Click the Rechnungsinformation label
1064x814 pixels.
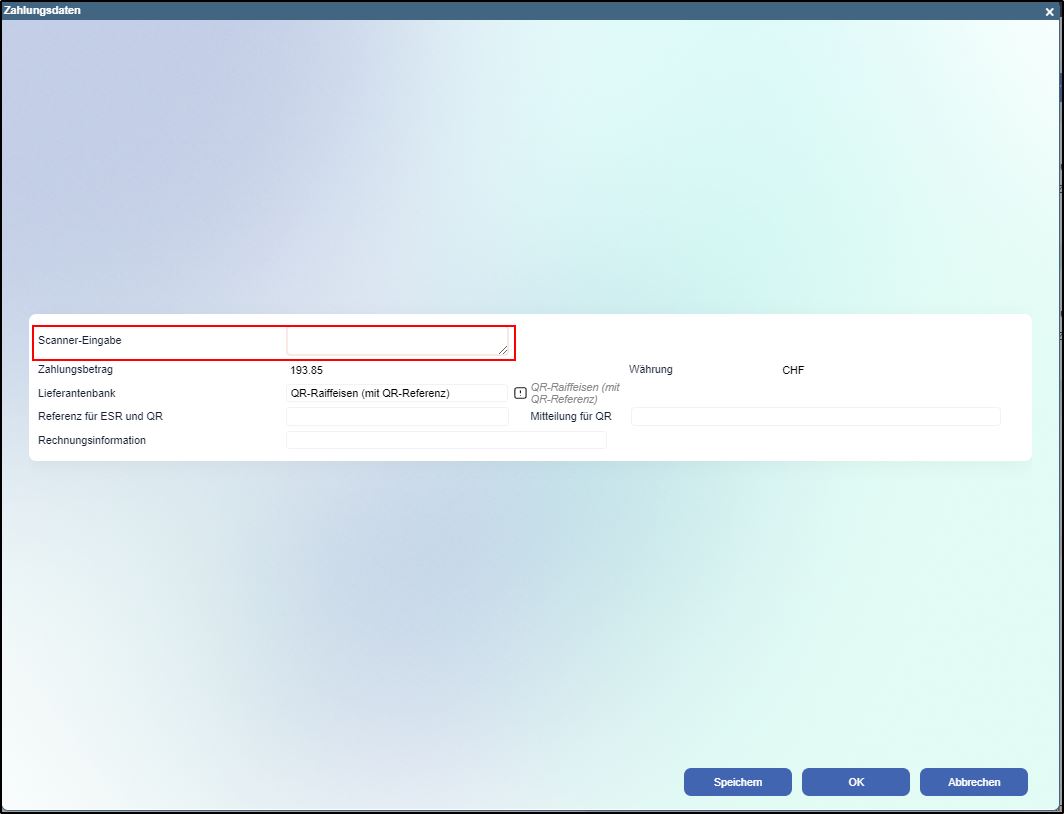[x=92, y=440]
